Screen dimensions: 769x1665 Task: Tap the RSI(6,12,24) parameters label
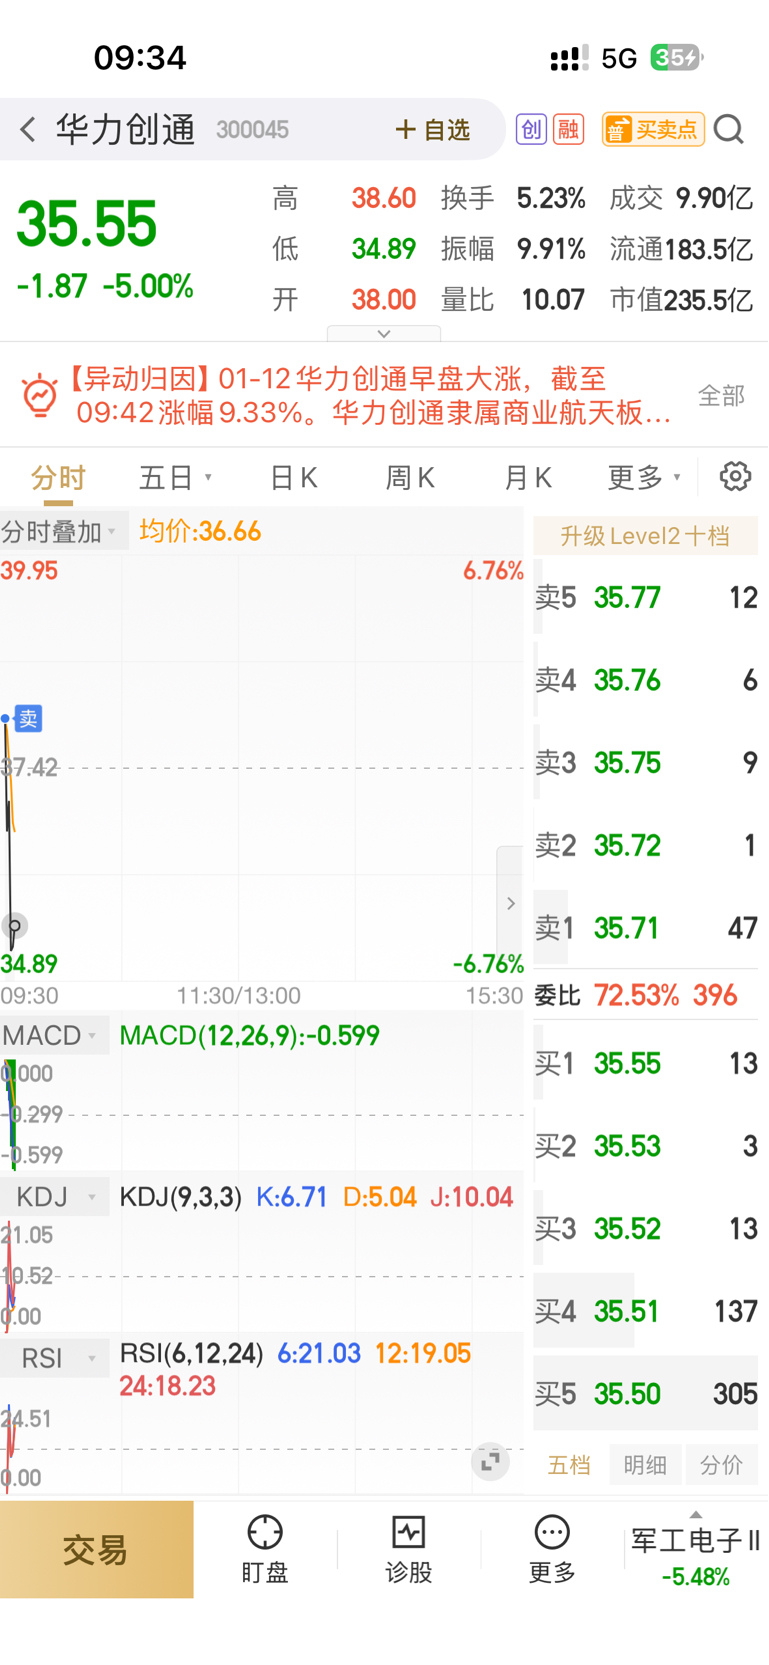[191, 1354]
